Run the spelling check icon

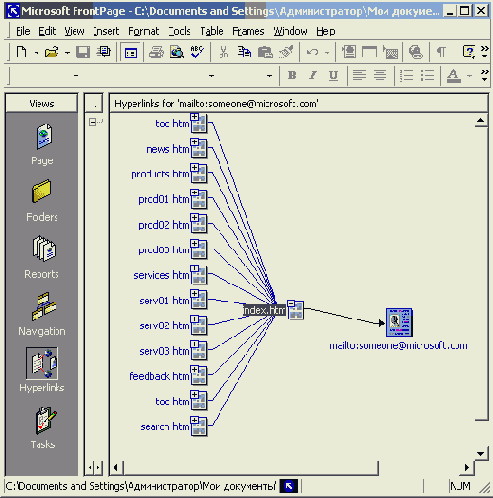(x=197, y=52)
